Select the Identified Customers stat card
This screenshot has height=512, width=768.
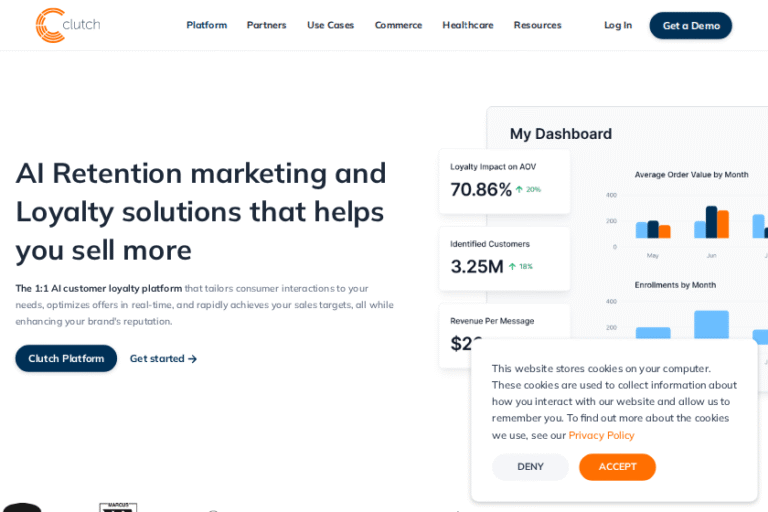click(x=504, y=258)
